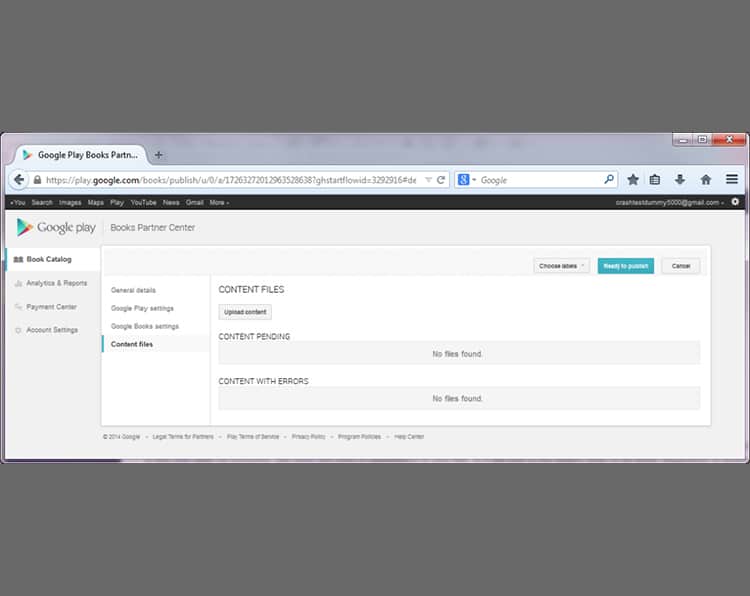Open Help Center footer link
This screenshot has width=750, height=596.
[x=409, y=437]
